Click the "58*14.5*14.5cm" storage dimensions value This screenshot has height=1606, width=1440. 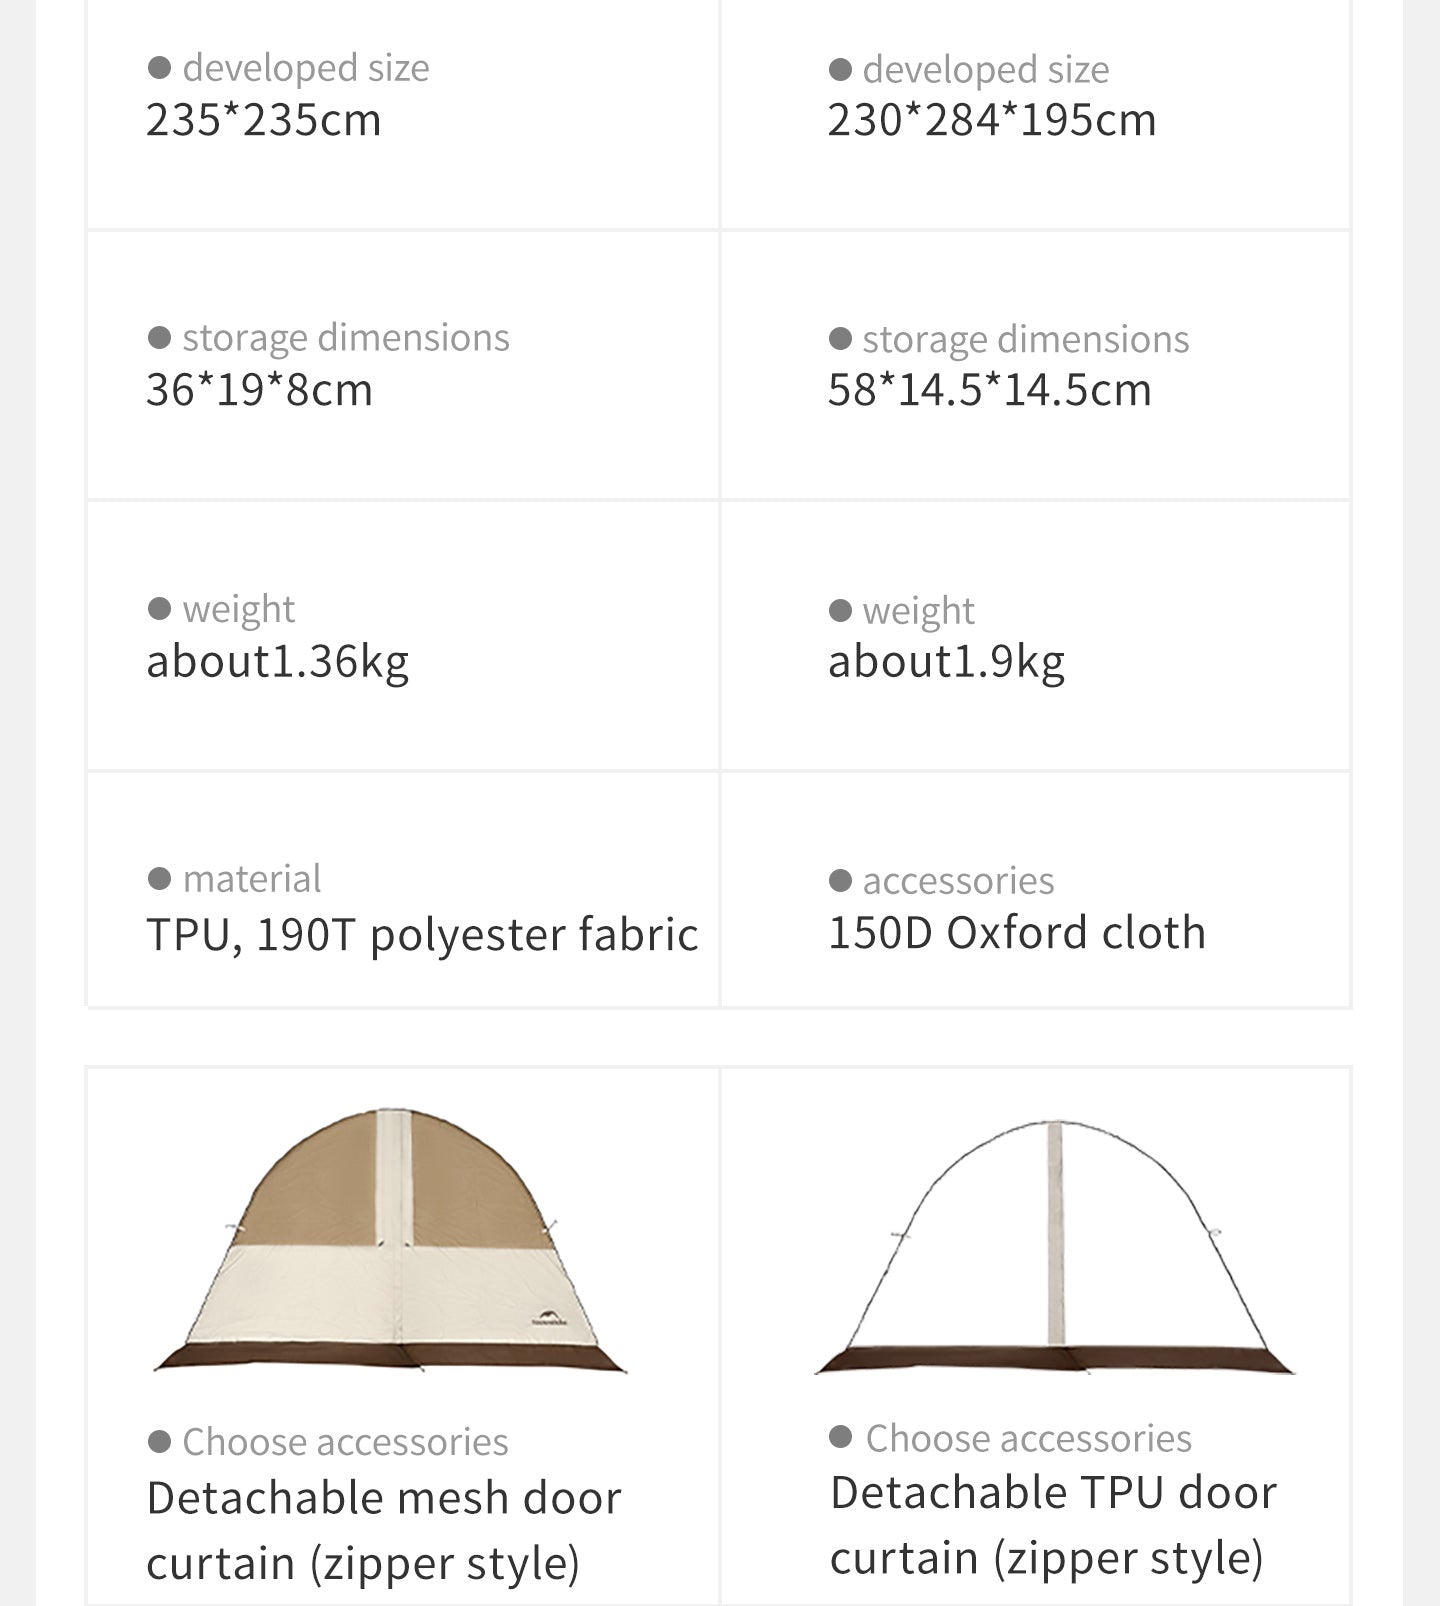click(989, 390)
